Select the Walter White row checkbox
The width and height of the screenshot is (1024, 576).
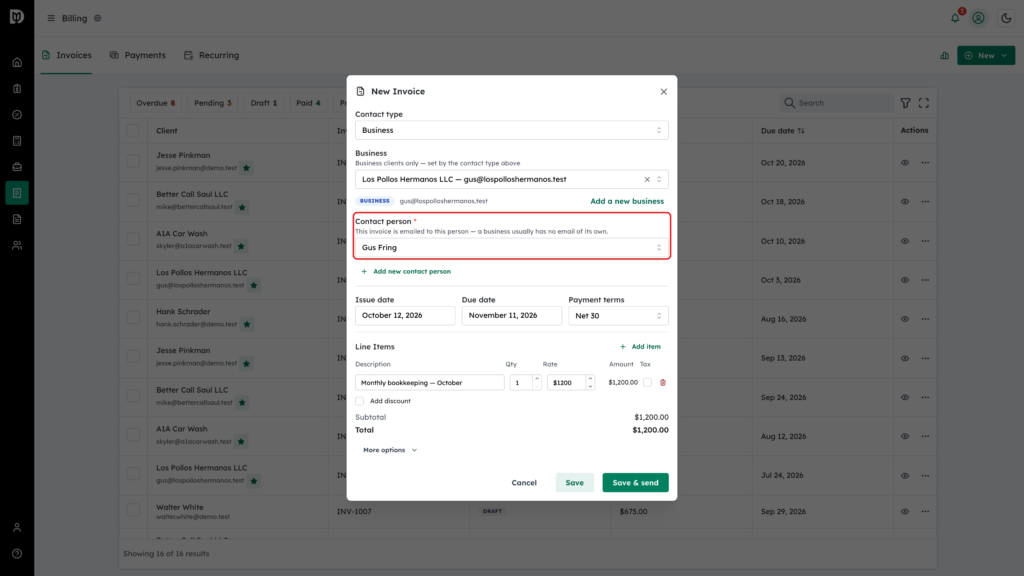click(x=133, y=510)
